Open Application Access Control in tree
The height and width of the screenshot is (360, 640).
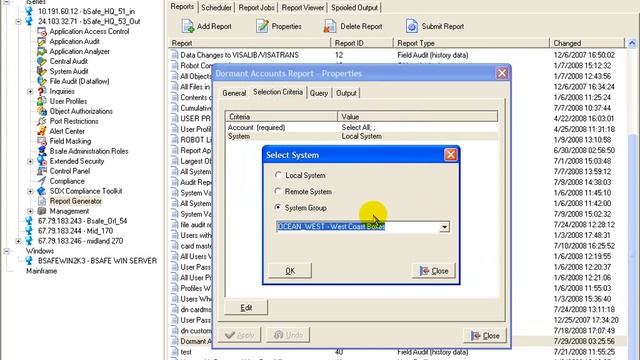pos(89,31)
